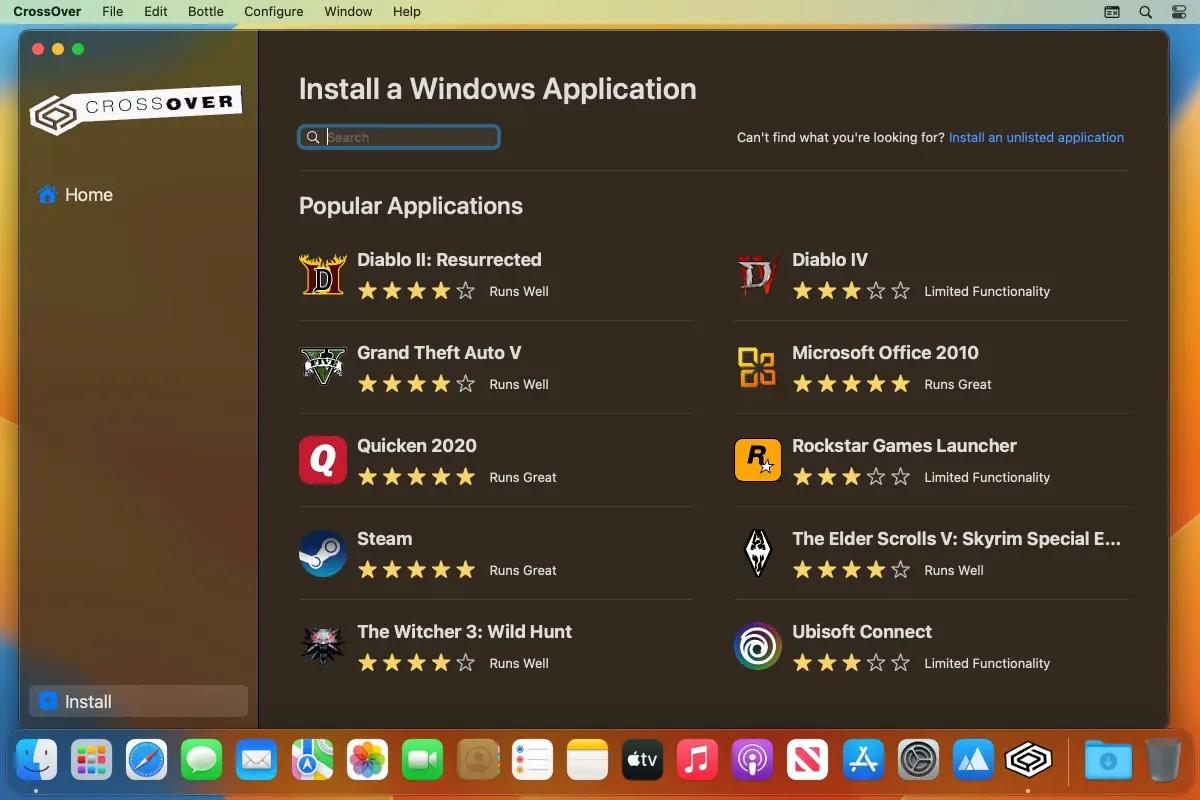Select the Diablo IV title

(830, 259)
